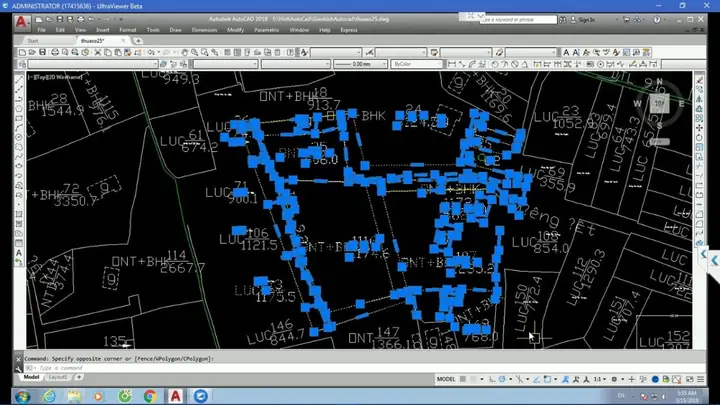Open the Help question mark toolbar icon
Screen dimensions: 720x405
coord(290,52)
